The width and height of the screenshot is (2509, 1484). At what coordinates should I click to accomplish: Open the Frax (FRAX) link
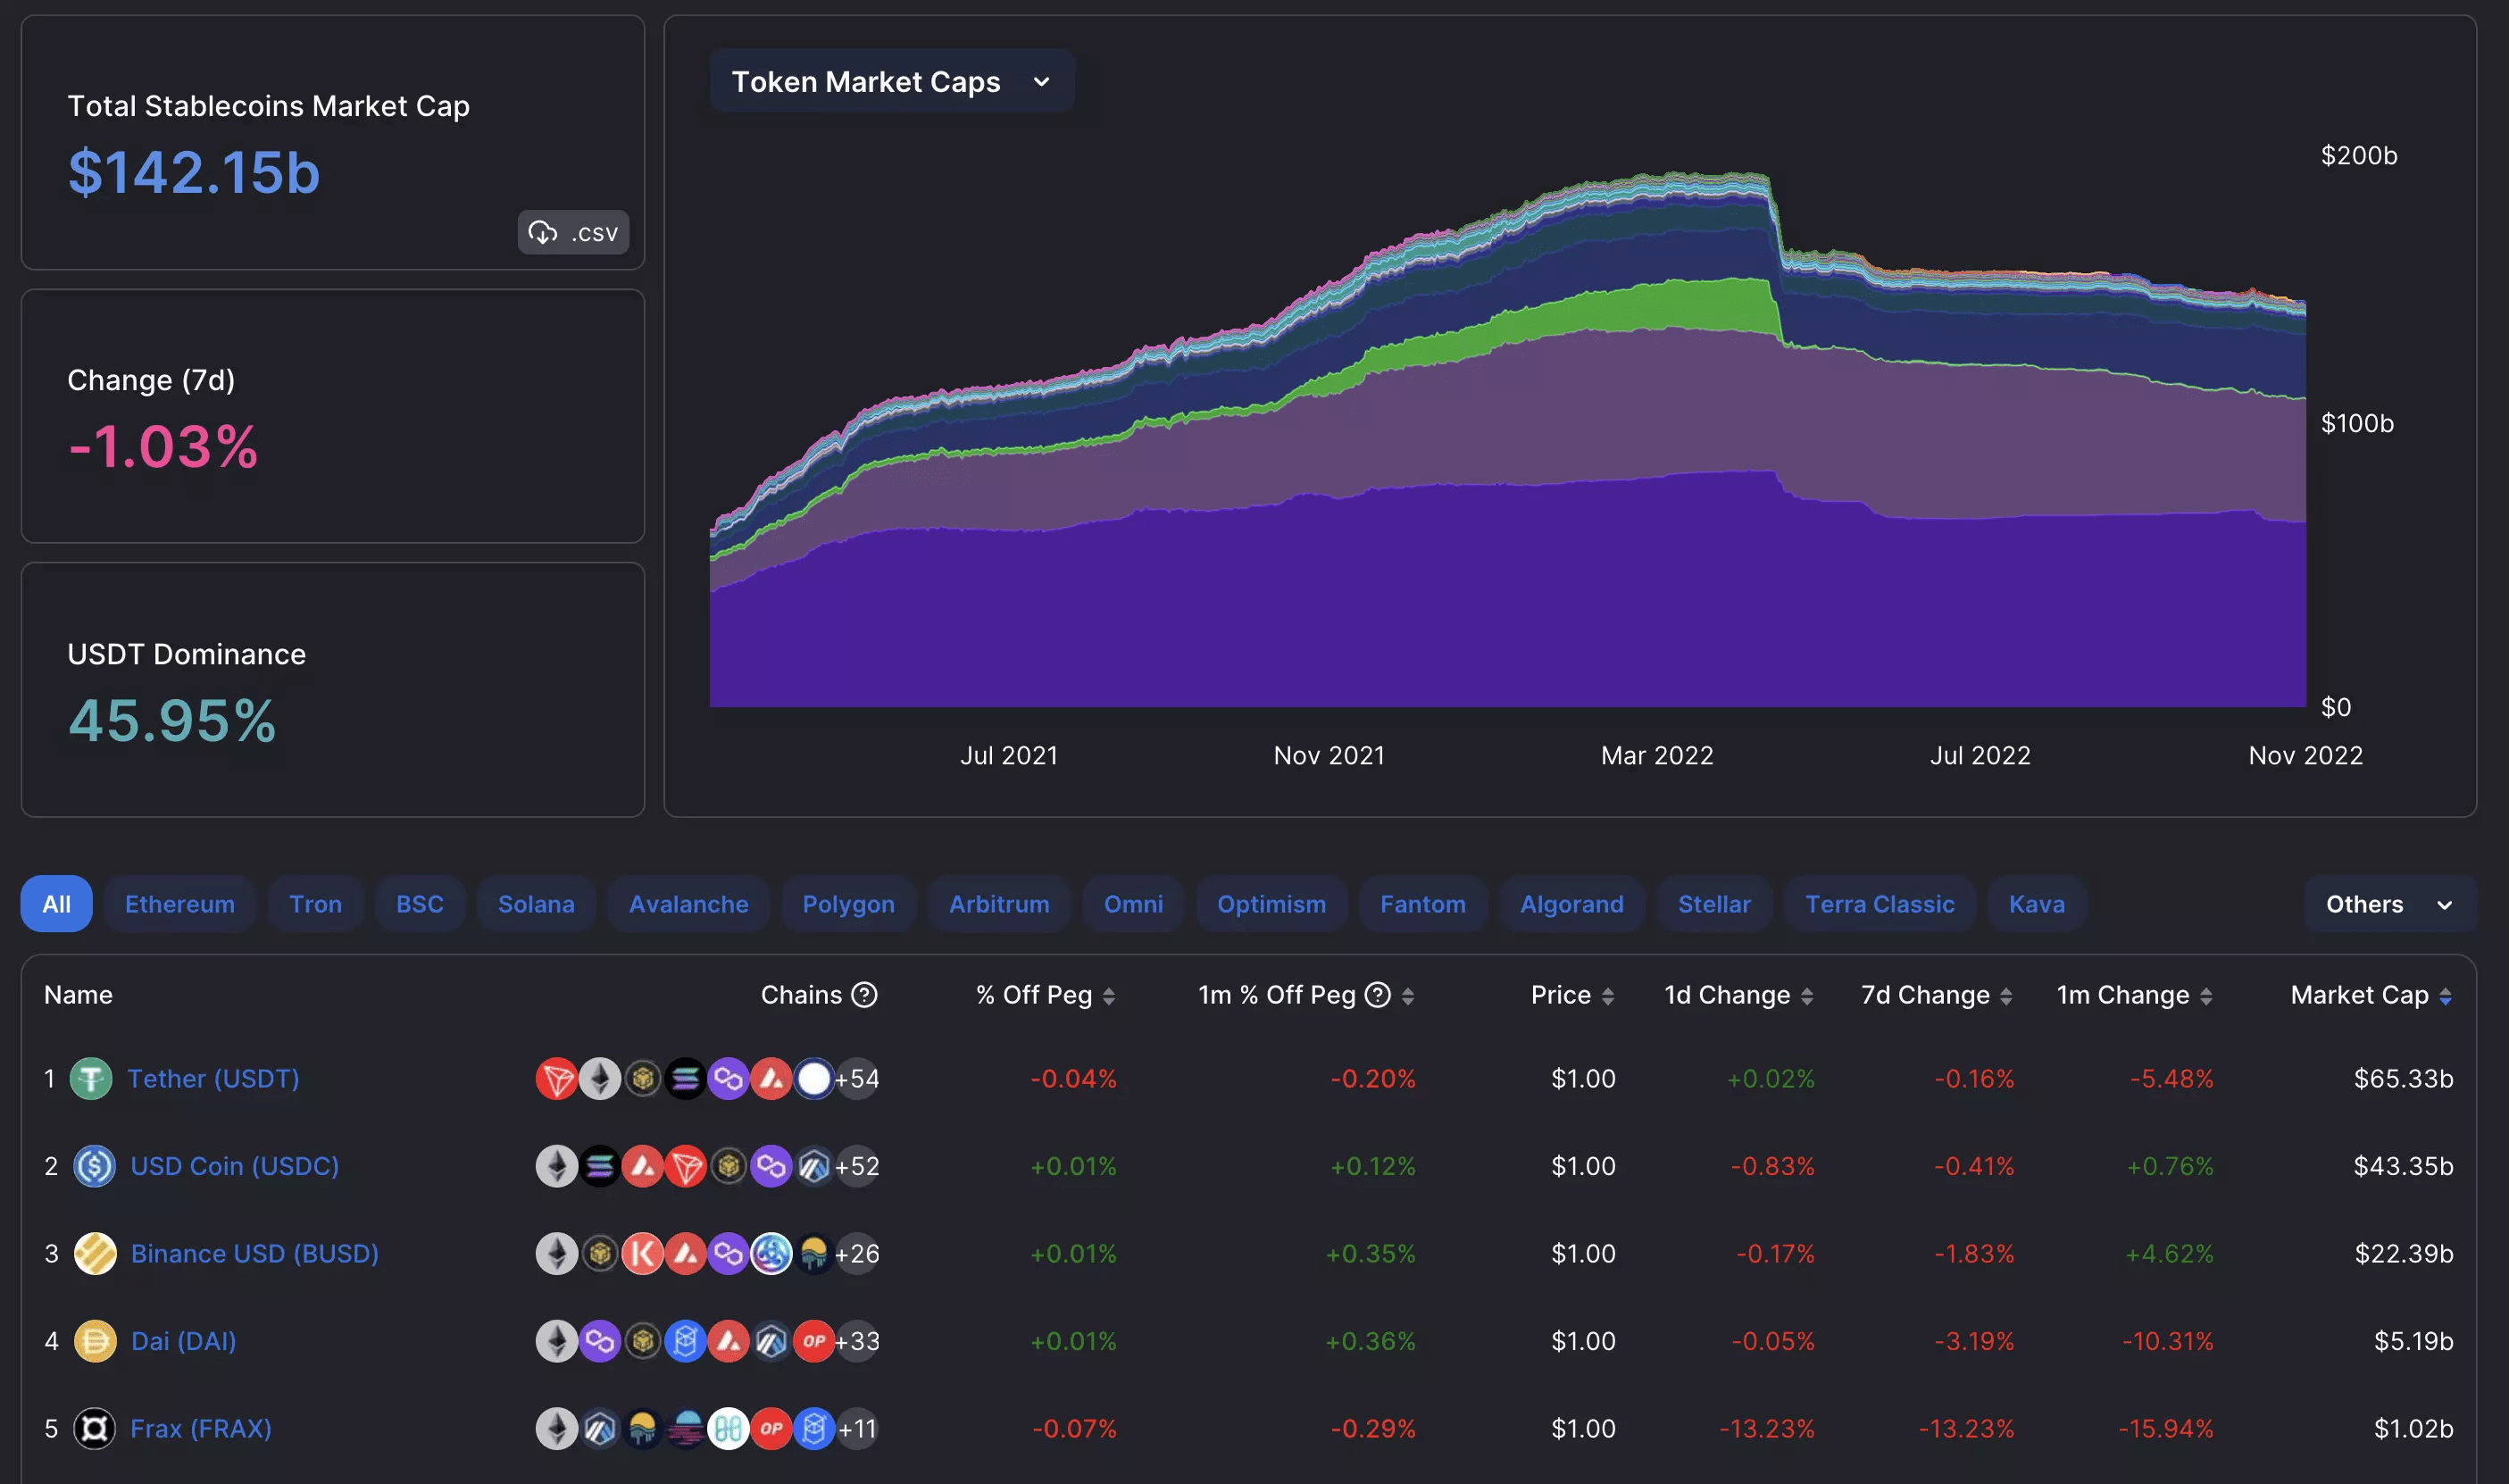201,1428
